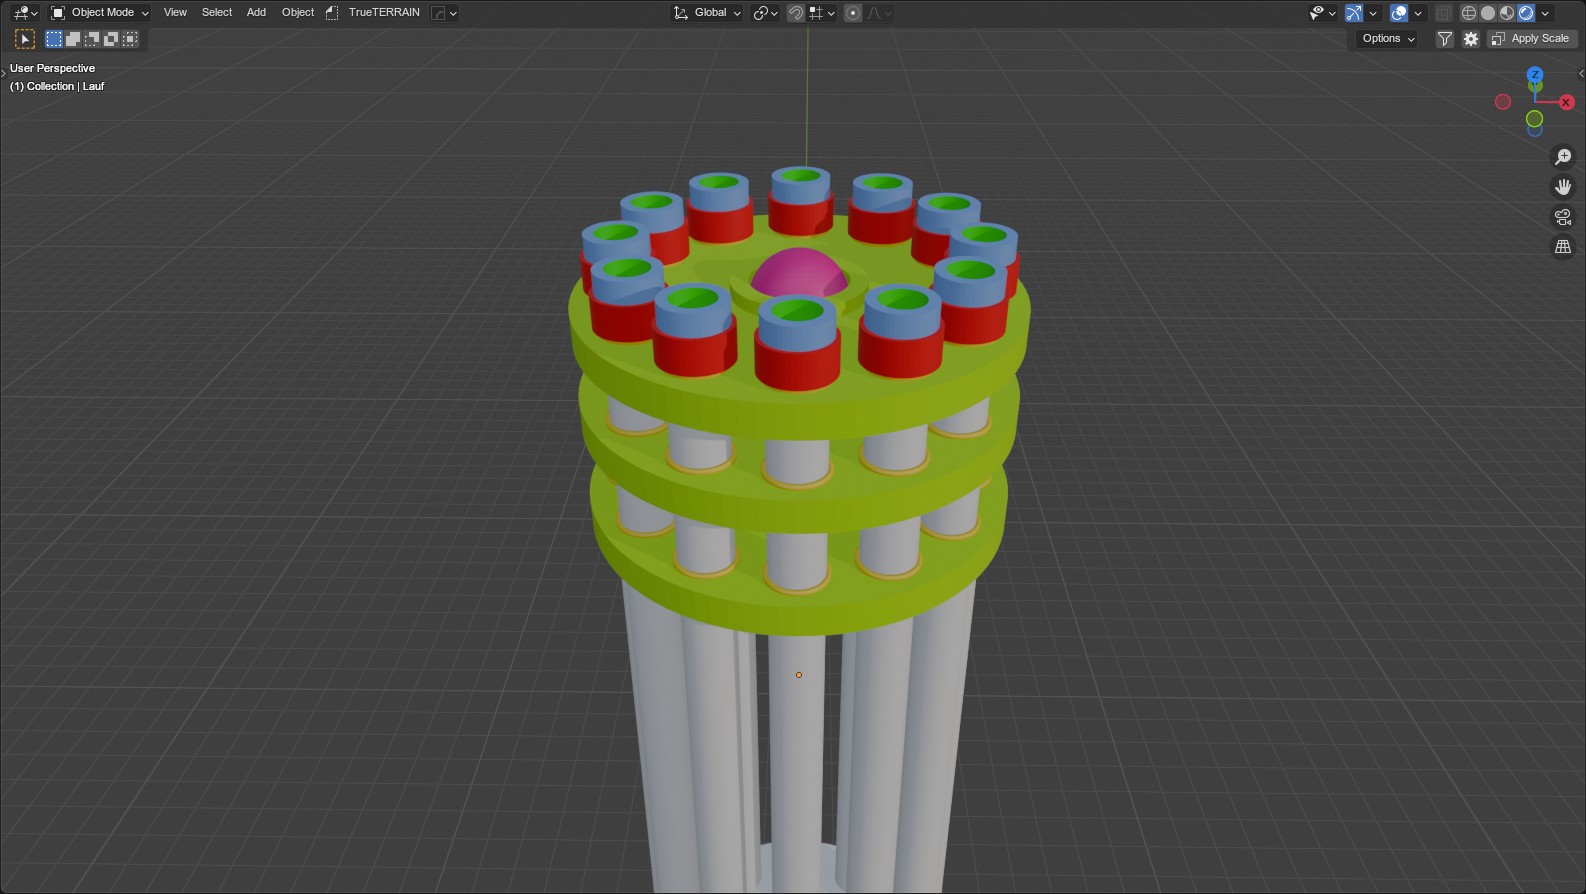Click the icon left of TrueTERRAIN

[x=332, y=13]
